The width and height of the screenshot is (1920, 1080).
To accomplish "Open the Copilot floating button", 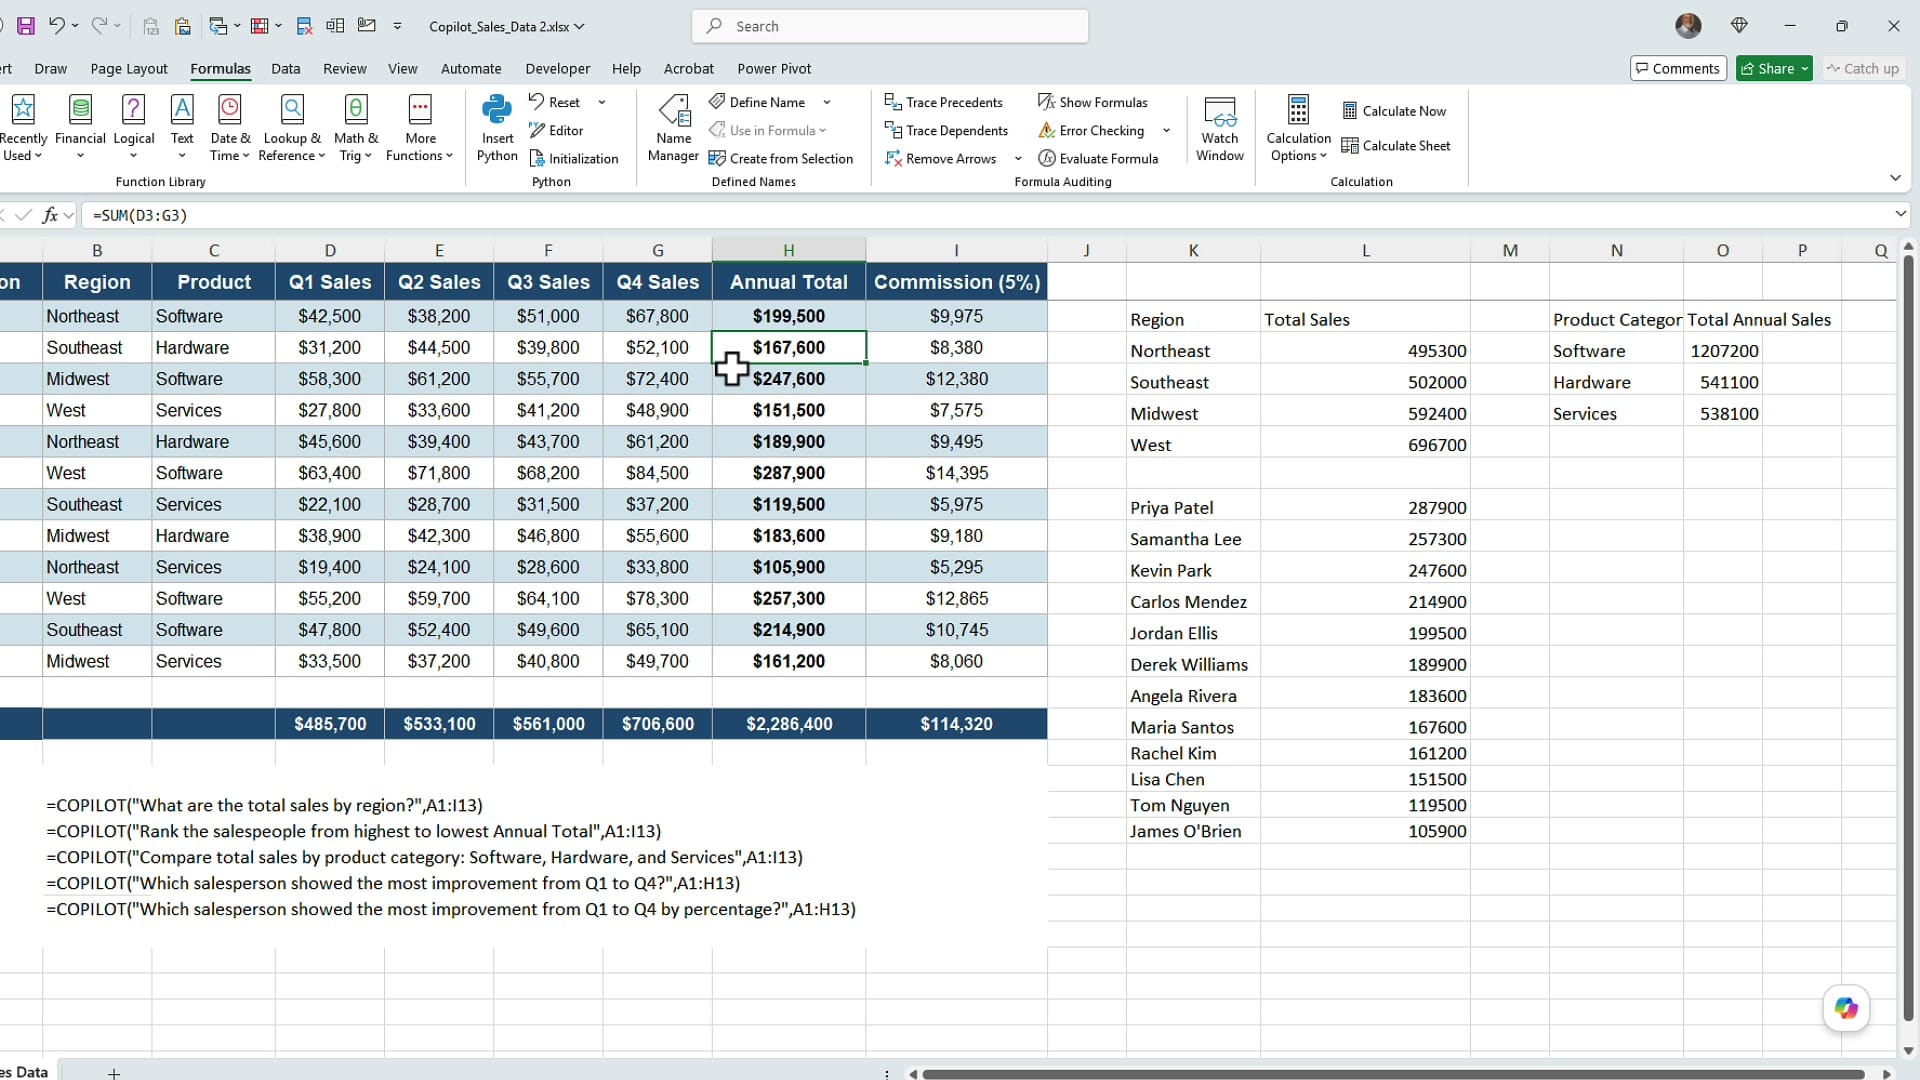I will point(1846,1008).
